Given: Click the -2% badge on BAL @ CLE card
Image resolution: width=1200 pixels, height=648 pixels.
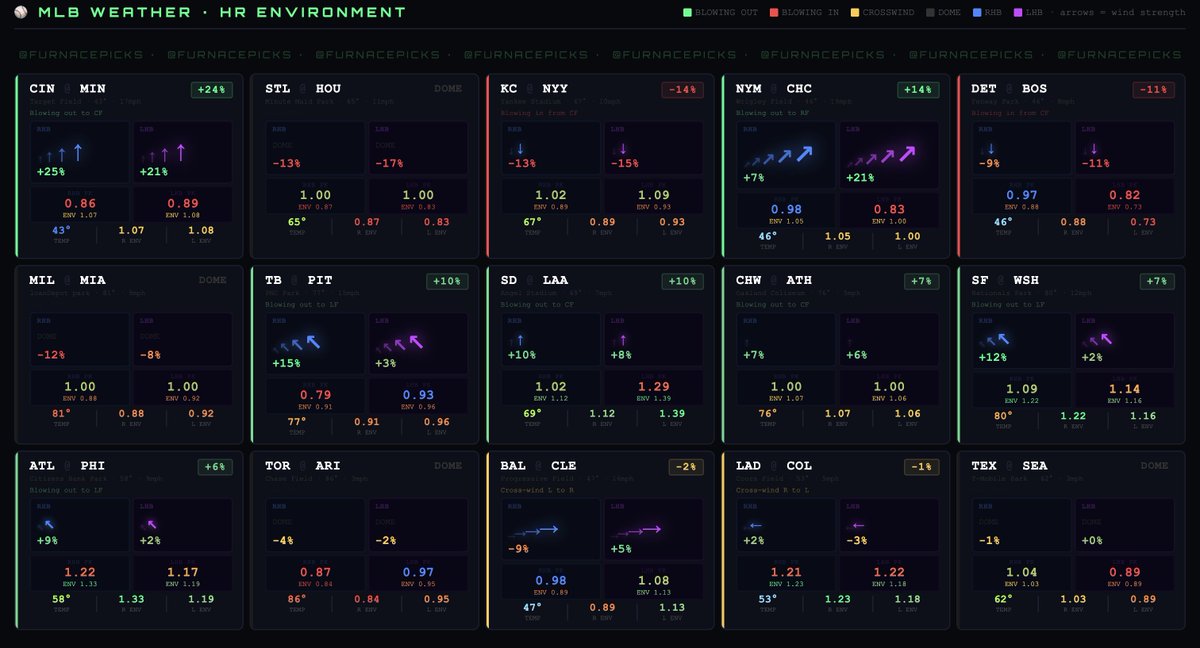Looking at the screenshot, I should (686, 466).
